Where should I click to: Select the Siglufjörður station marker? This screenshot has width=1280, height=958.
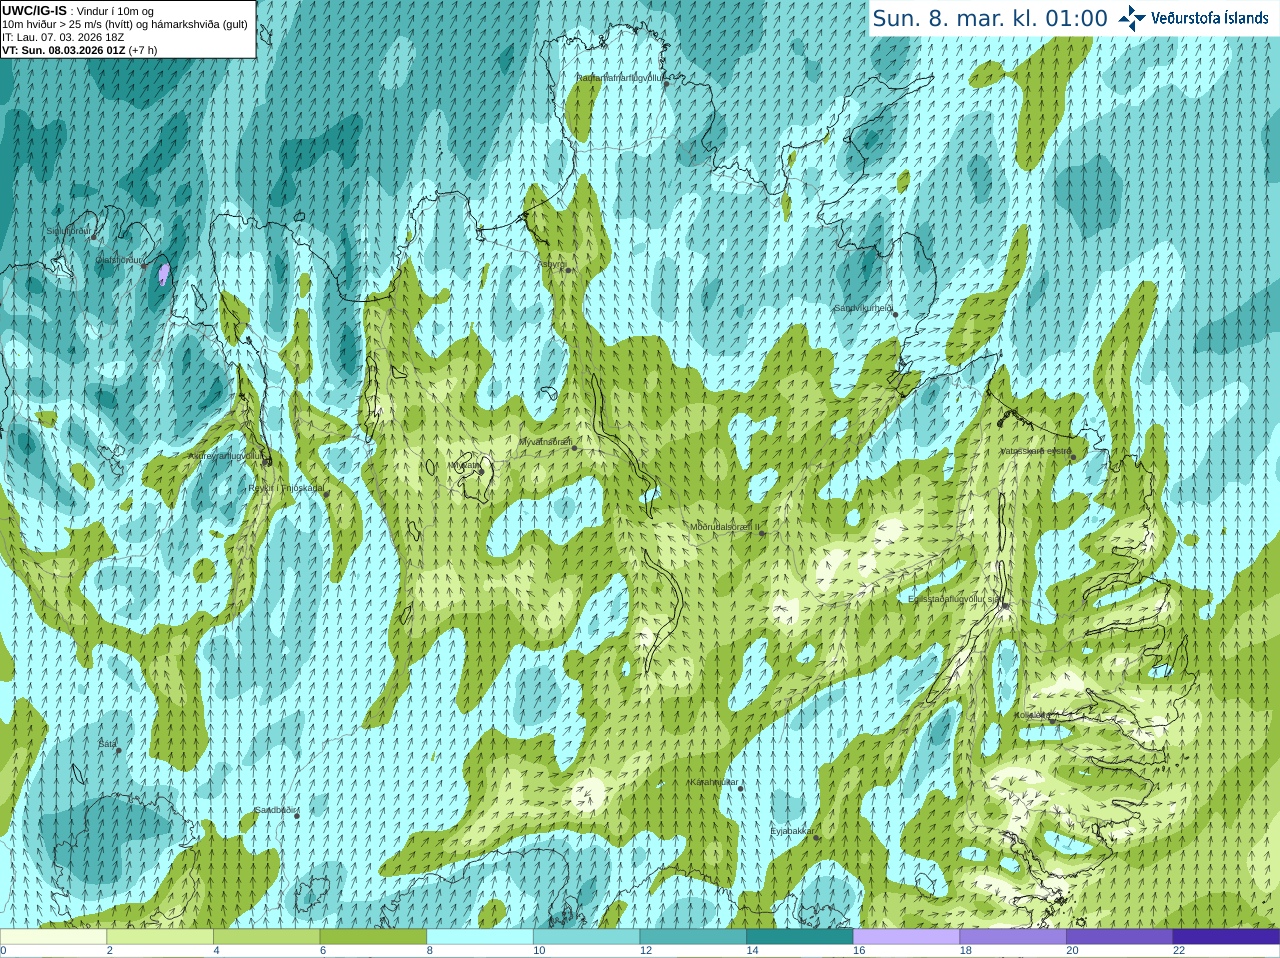pos(94,237)
